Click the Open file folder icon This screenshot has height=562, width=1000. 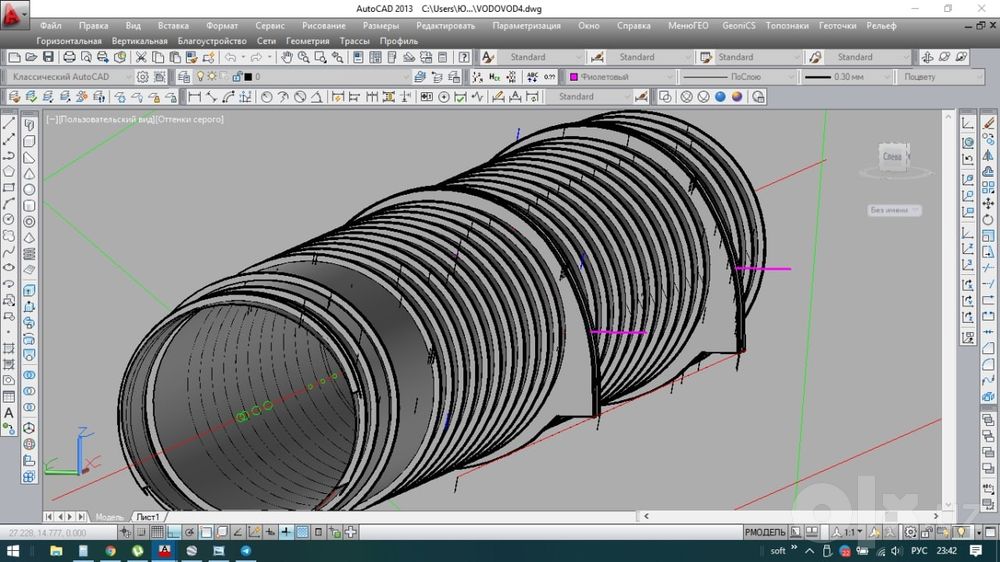tap(31, 57)
